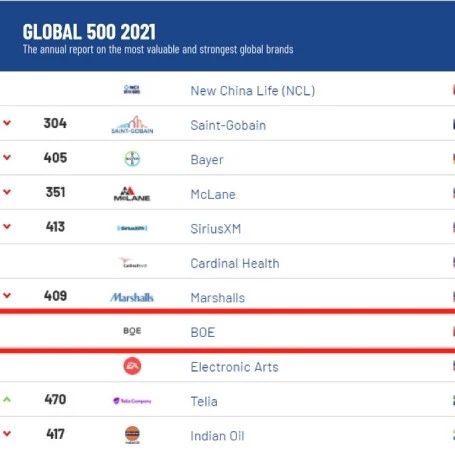Select the New China Life (NCL) name
Viewport: 455px width, 455px height.
click(x=253, y=91)
